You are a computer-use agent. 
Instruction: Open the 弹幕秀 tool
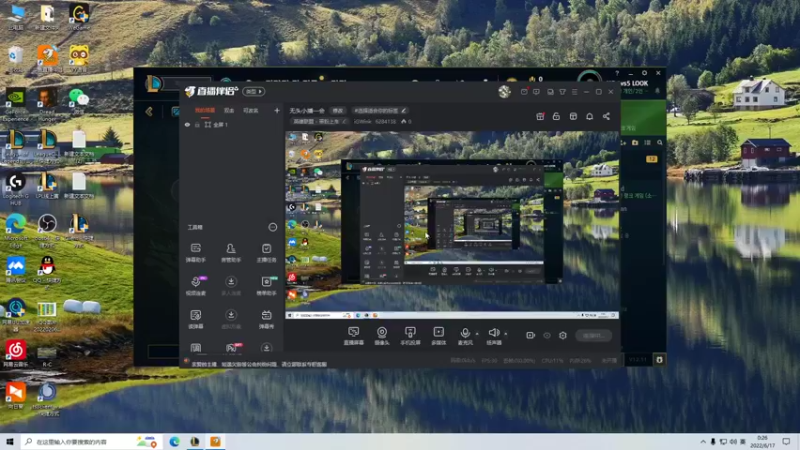[x=266, y=319]
